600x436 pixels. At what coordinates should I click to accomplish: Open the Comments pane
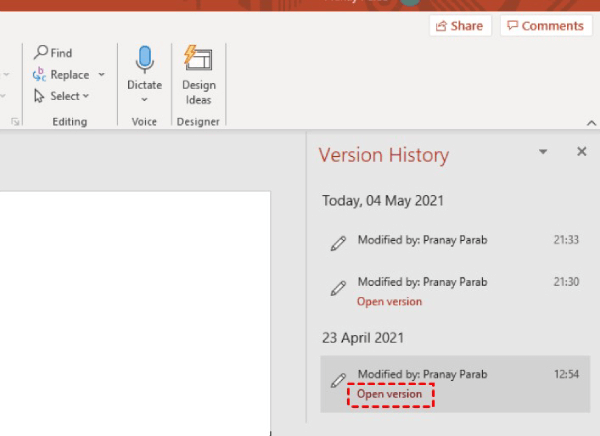546,26
